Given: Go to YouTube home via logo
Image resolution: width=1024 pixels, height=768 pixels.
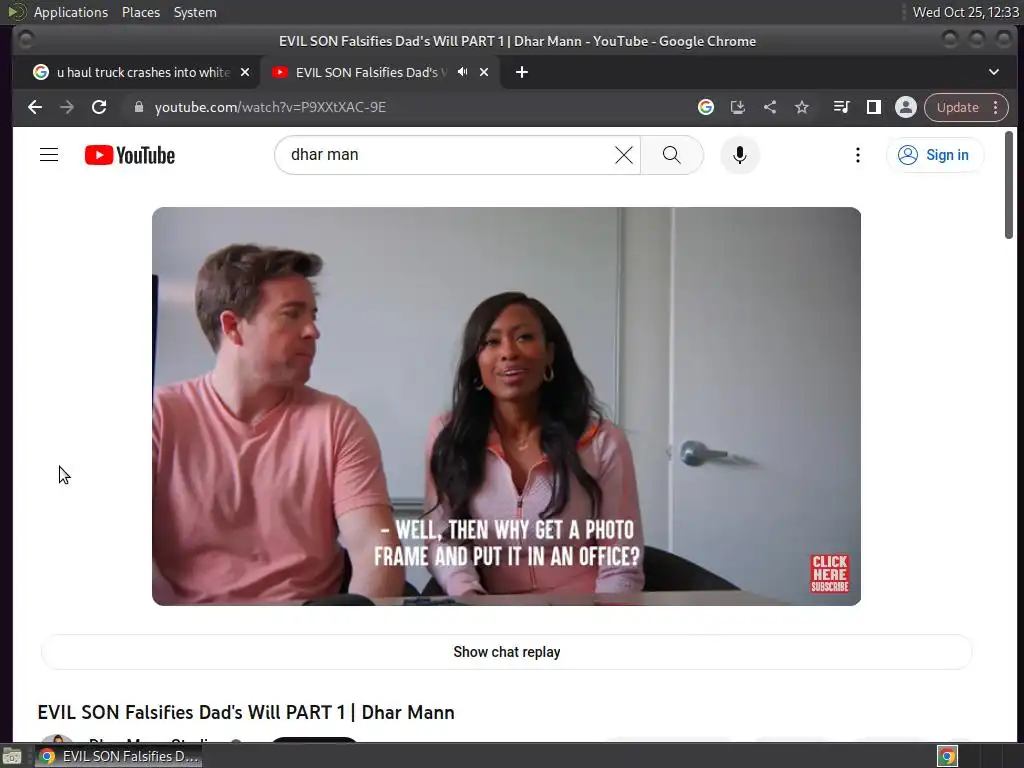Looking at the screenshot, I should [130, 155].
